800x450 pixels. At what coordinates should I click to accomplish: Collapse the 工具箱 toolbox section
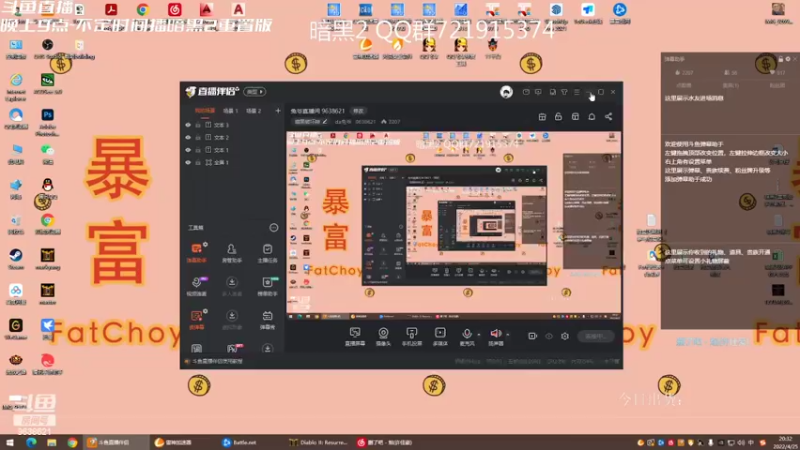(273, 228)
